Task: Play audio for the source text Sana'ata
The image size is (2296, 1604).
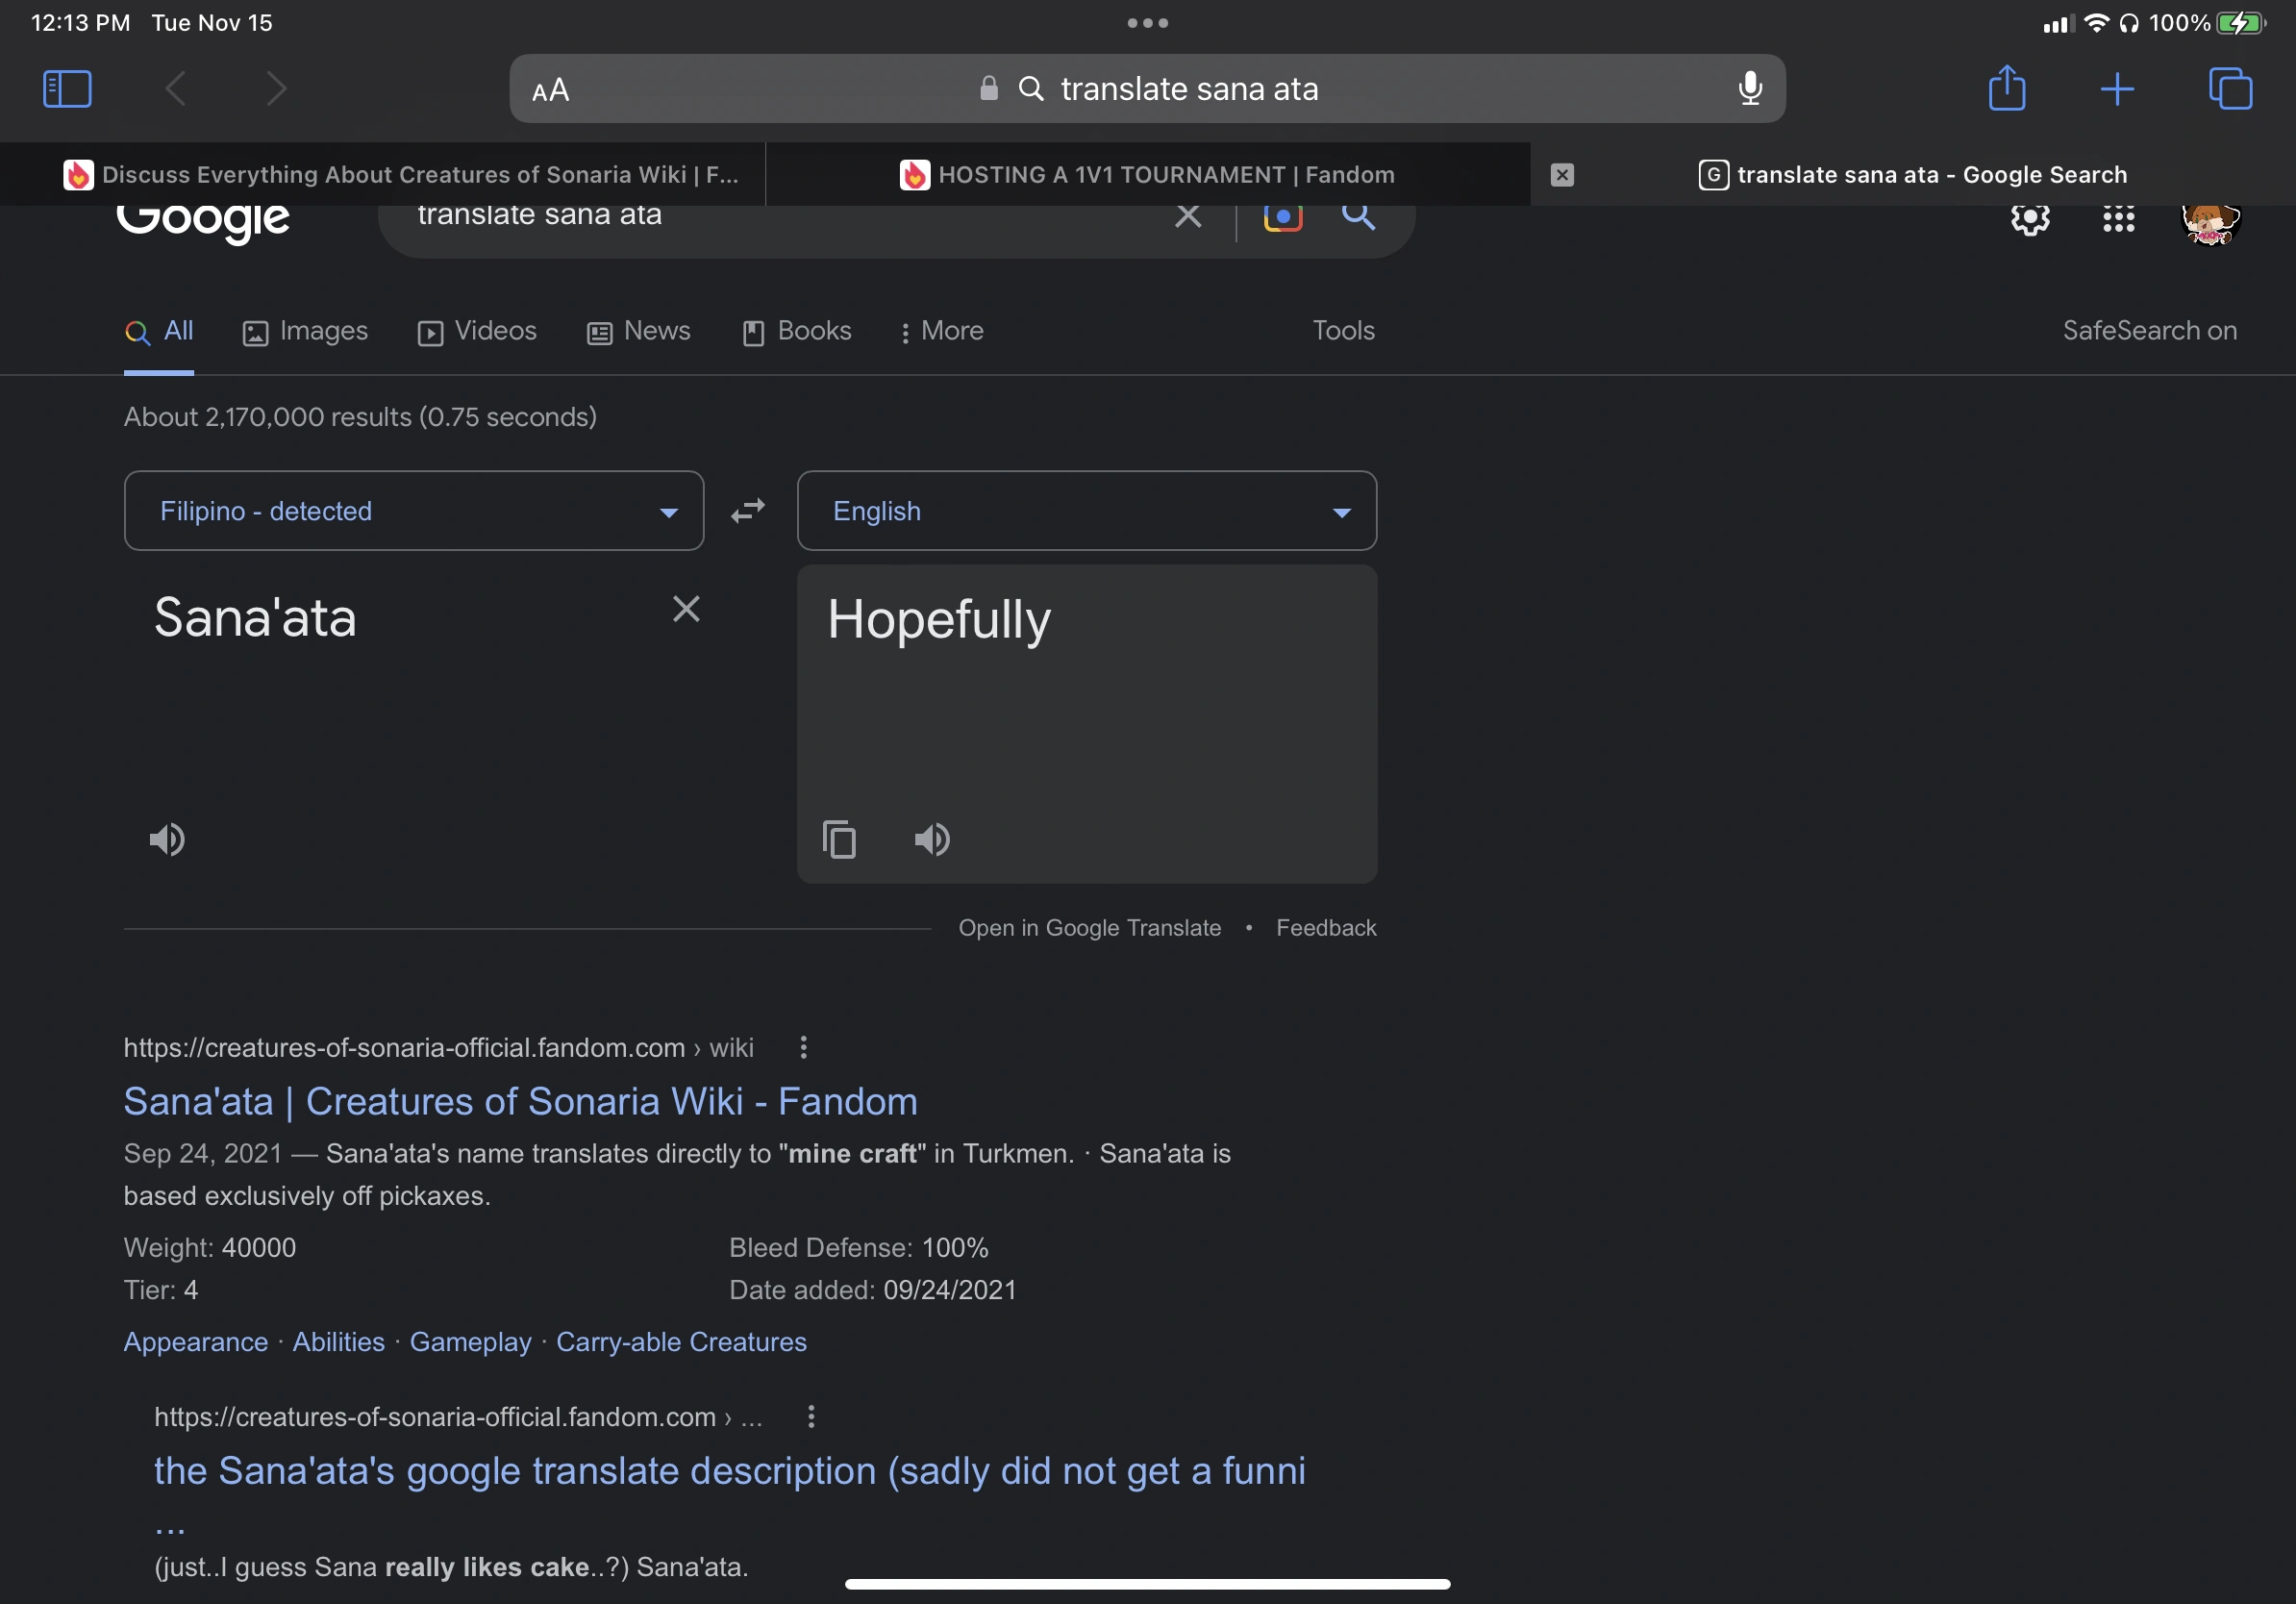Action: [x=167, y=839]
